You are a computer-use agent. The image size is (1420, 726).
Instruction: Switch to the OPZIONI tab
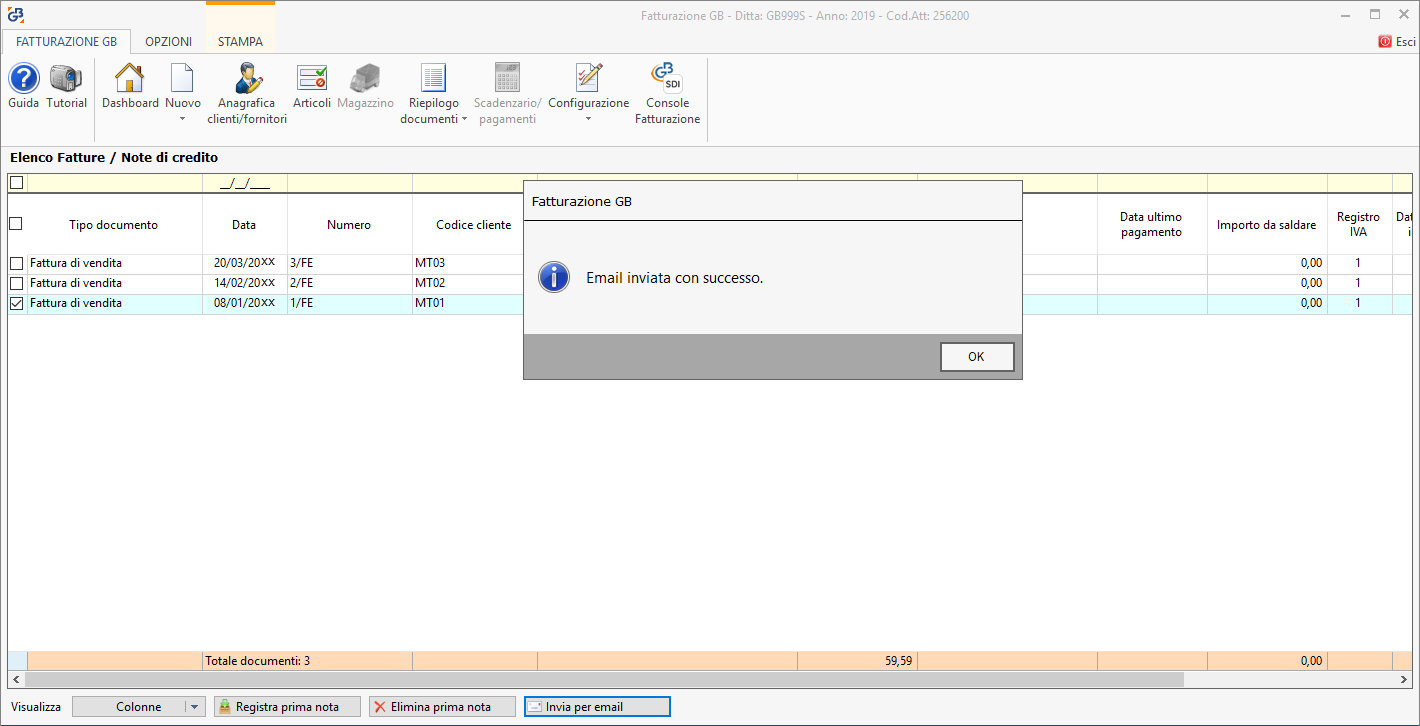tap(168, 42)
